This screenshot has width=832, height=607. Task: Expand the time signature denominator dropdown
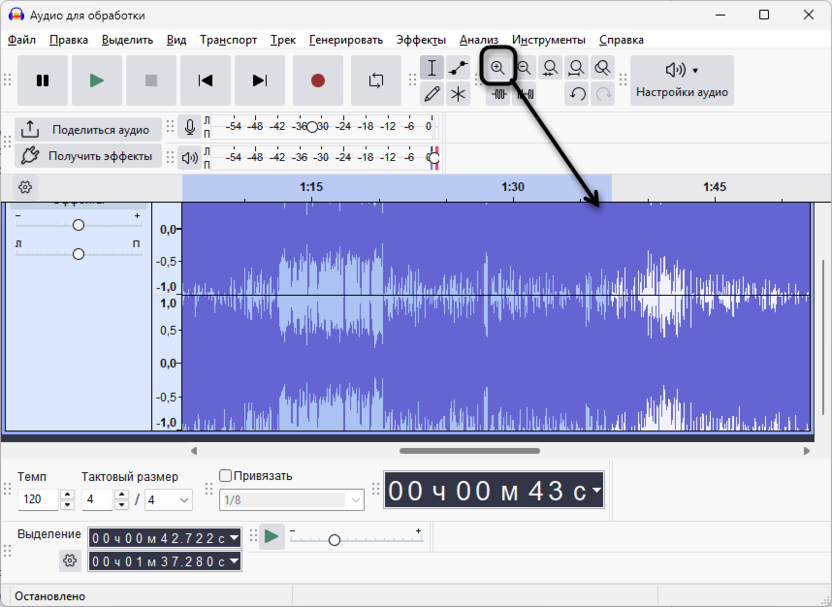coord(184,499)
